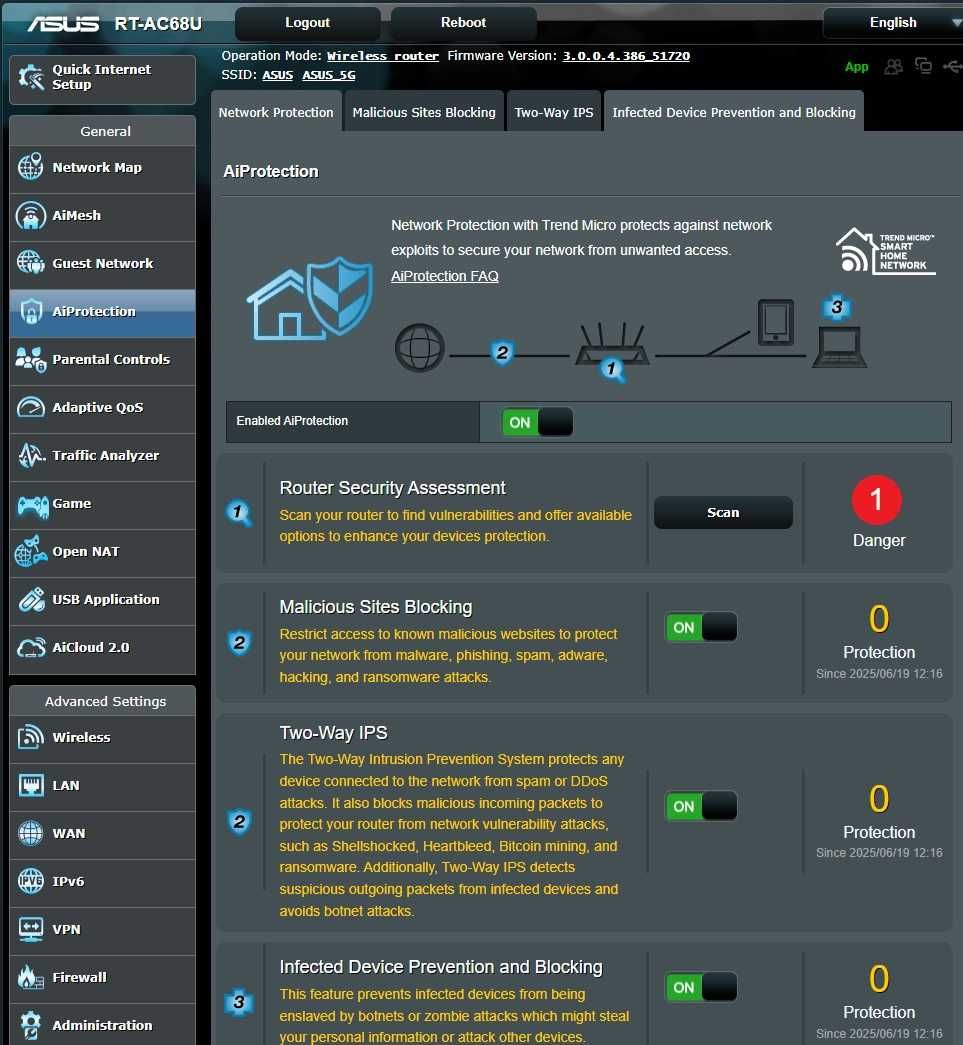The image size is (963, 1045).
Task: Open Quick Internet Setup wizard icon
Action: click(x=31, y=77)
